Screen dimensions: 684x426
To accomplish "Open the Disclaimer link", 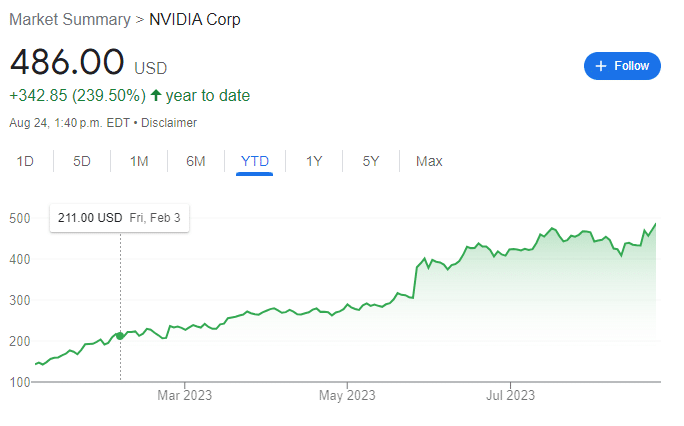I will click(169, 123).
